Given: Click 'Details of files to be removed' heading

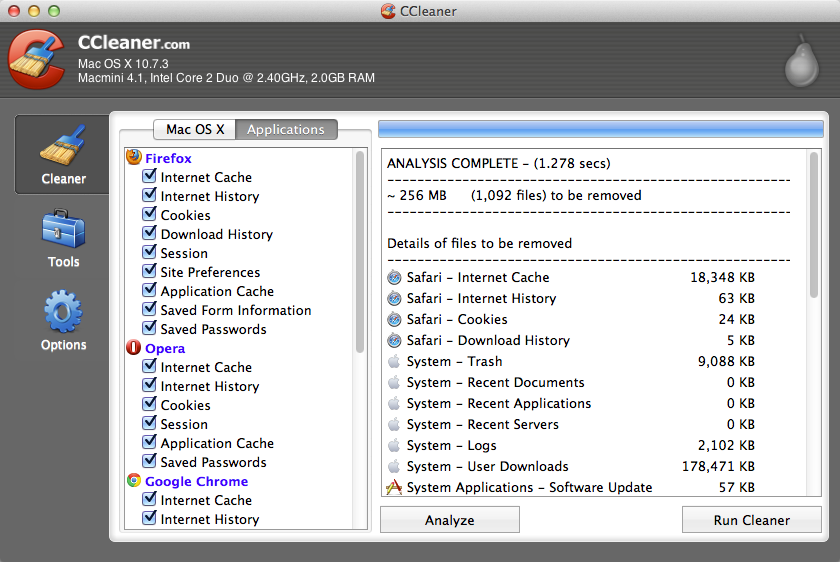Looking at the screenshot, I should [x=479, y=243].
